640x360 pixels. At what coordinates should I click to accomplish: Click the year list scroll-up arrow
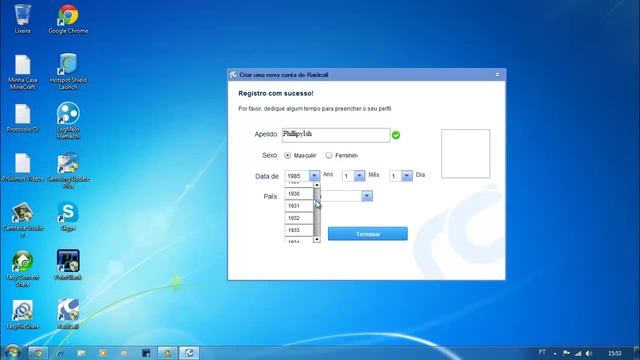(x=317, y=185)
